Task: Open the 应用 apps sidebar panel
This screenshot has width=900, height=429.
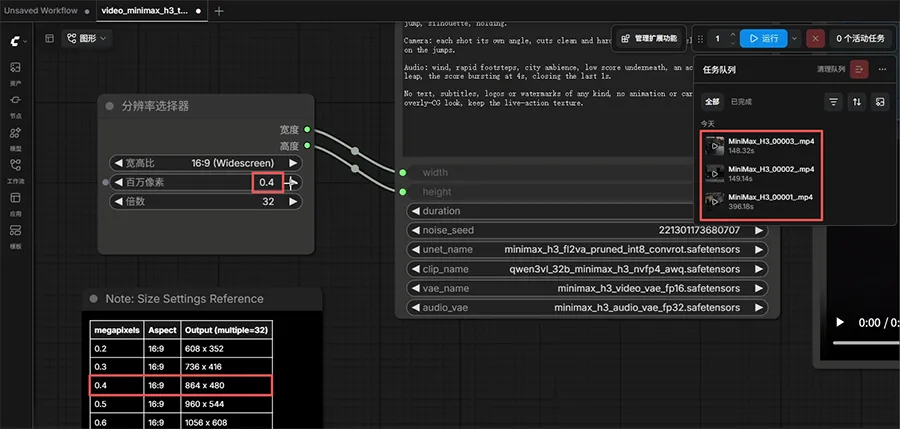Action: (x=15, y=202)
